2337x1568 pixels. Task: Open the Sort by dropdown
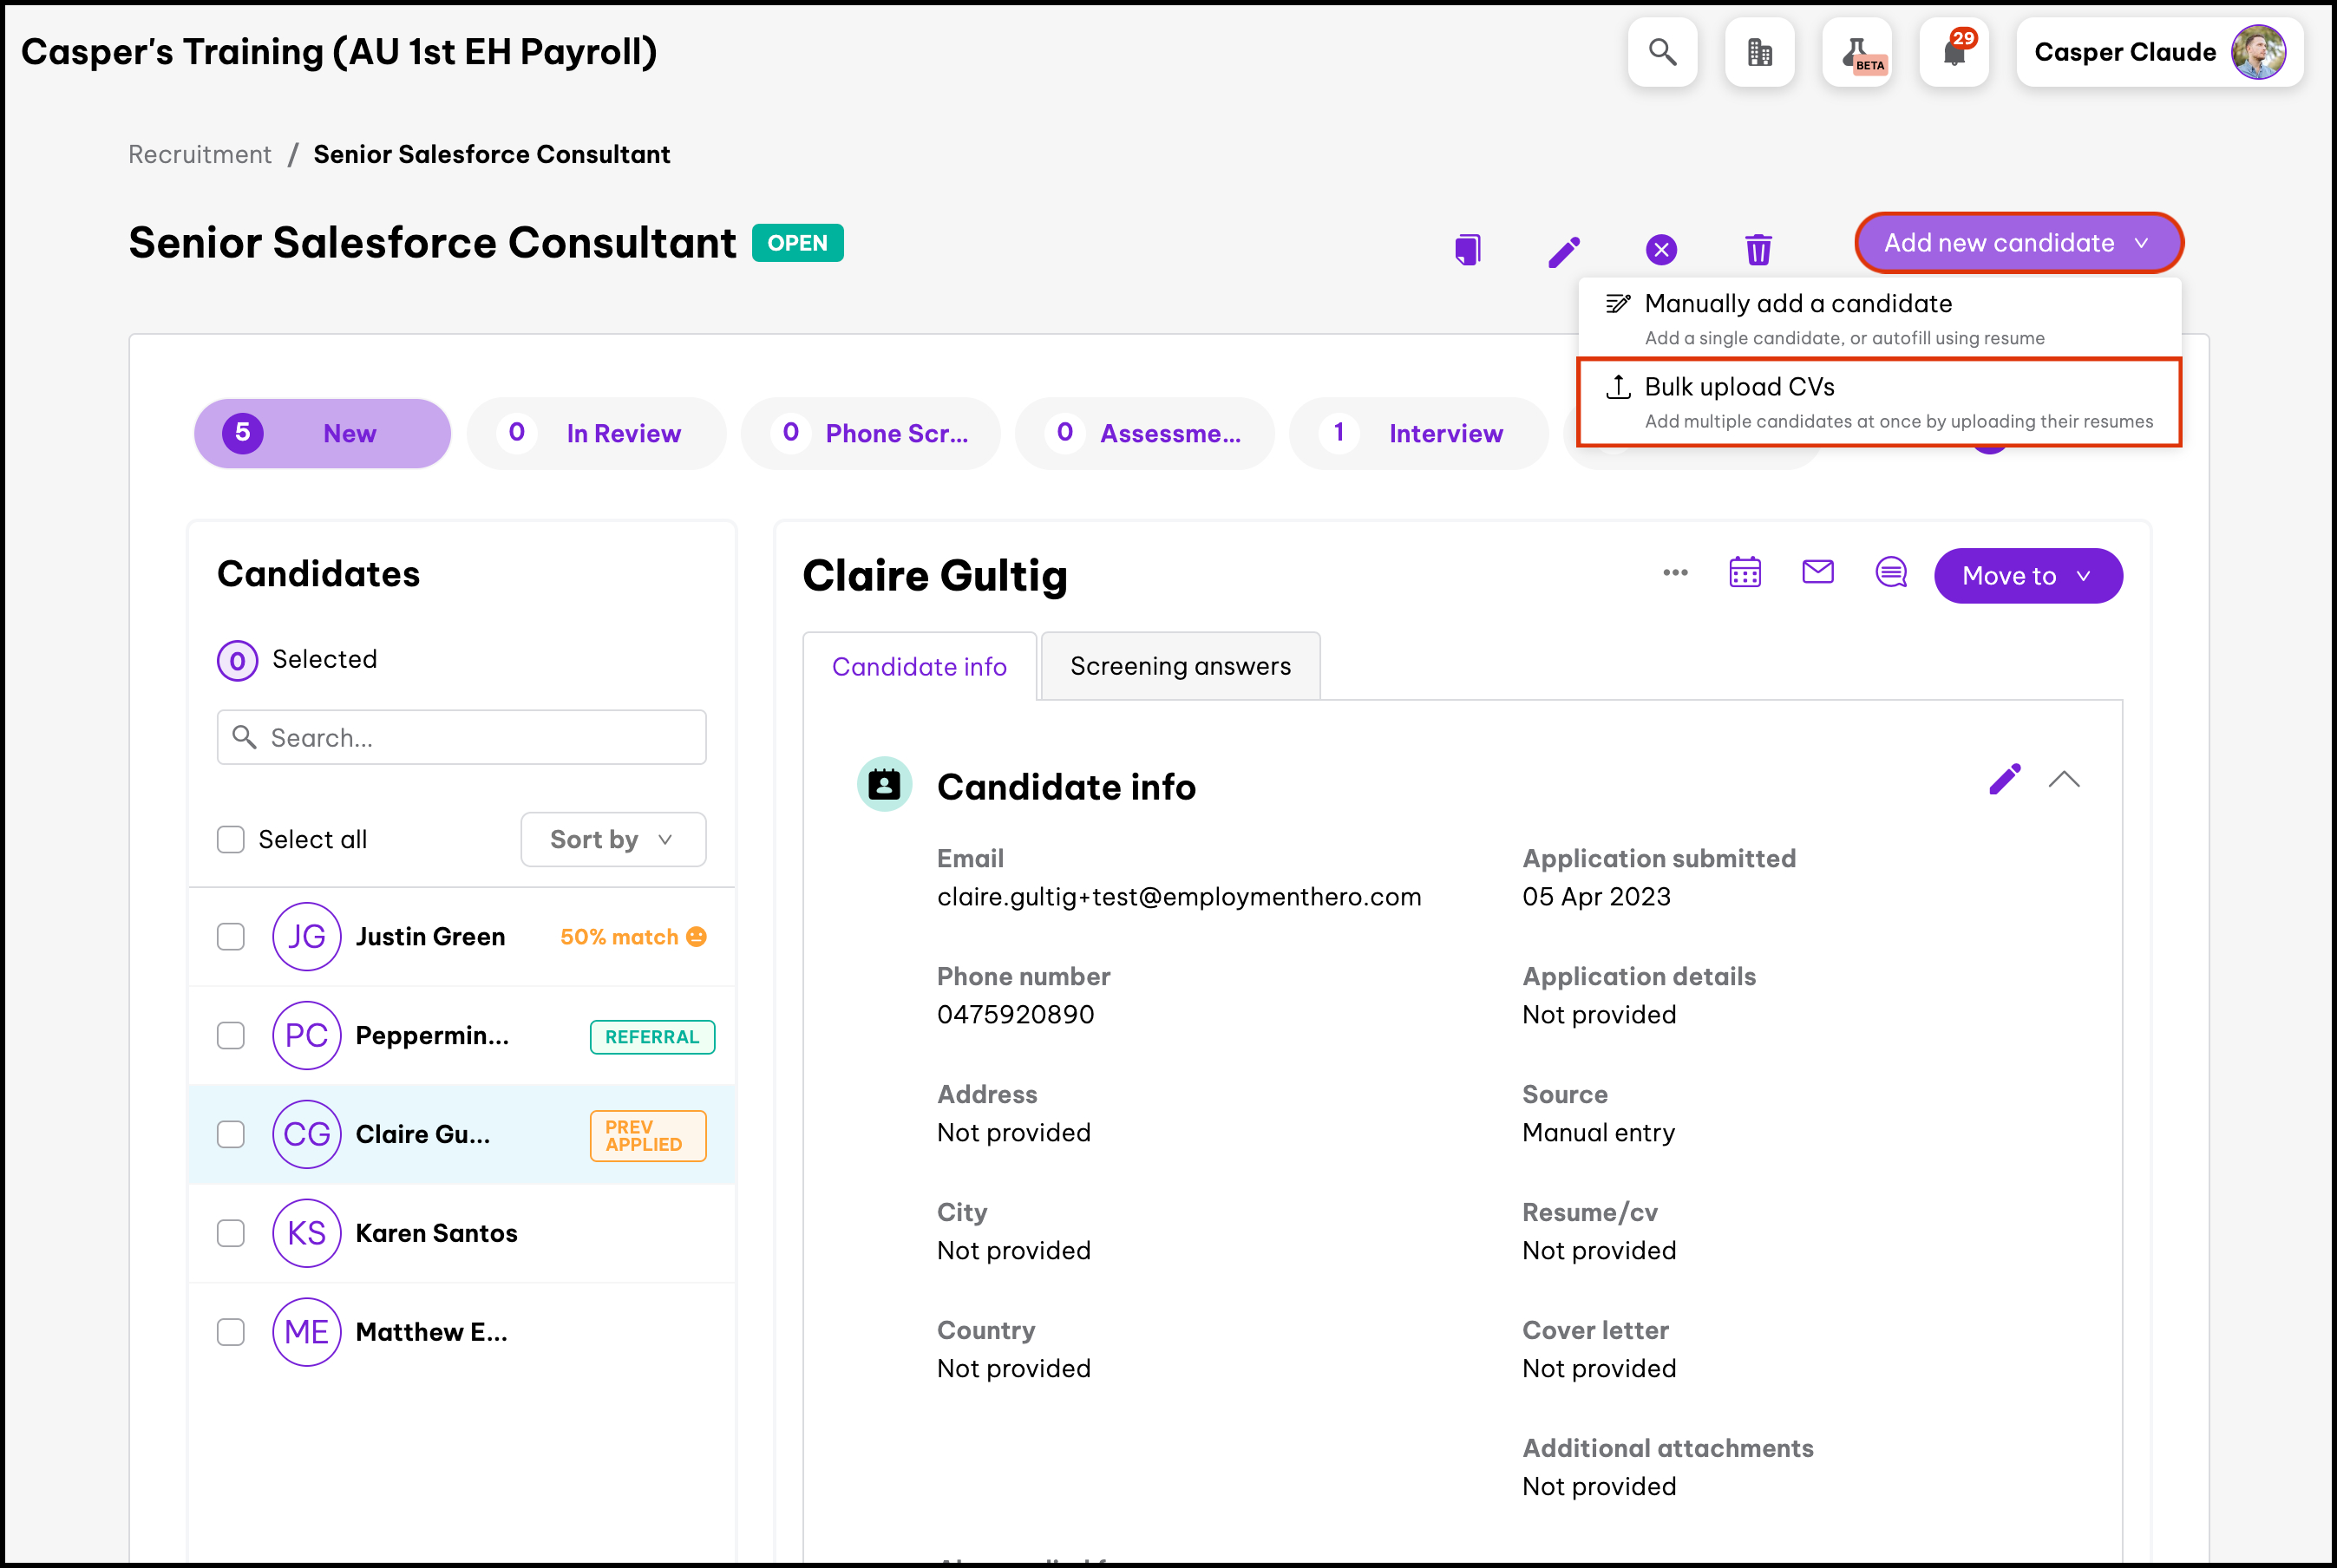[613, 839]
